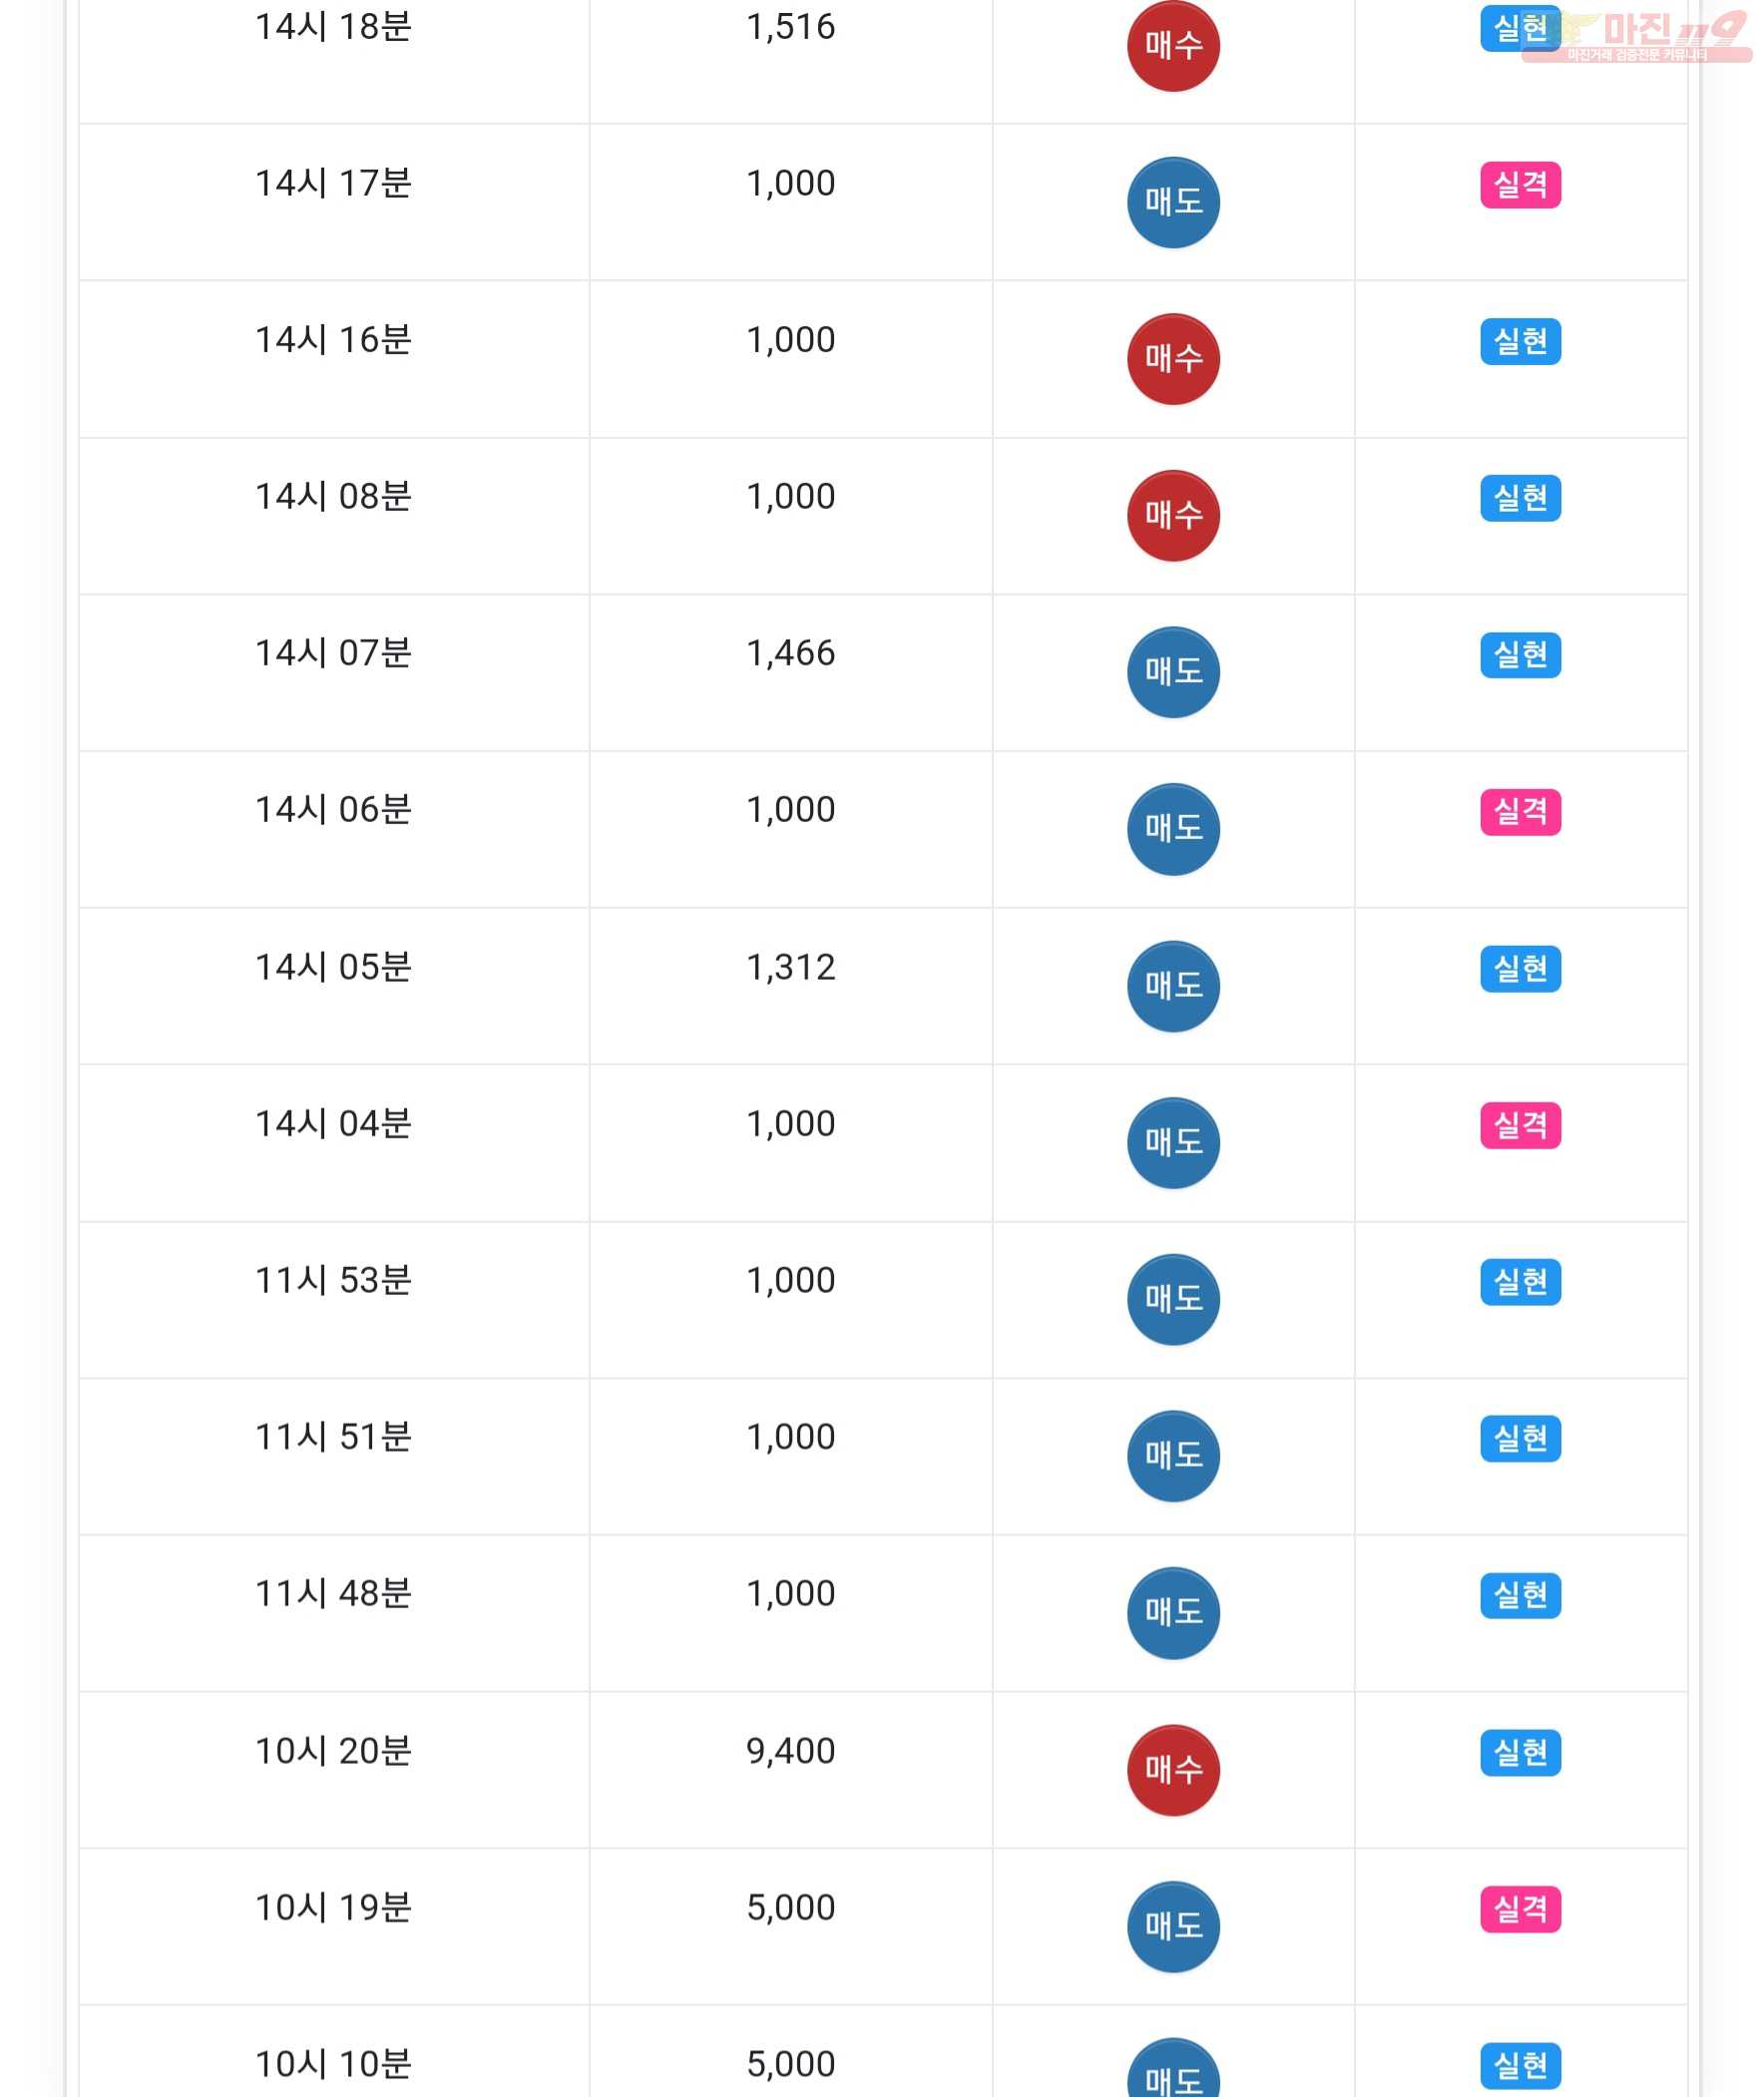The height and width of the screenshot is (2097, 1764).
Task: Select the 실격 label in 10시 19분 row
Action: point(1520,1909)
